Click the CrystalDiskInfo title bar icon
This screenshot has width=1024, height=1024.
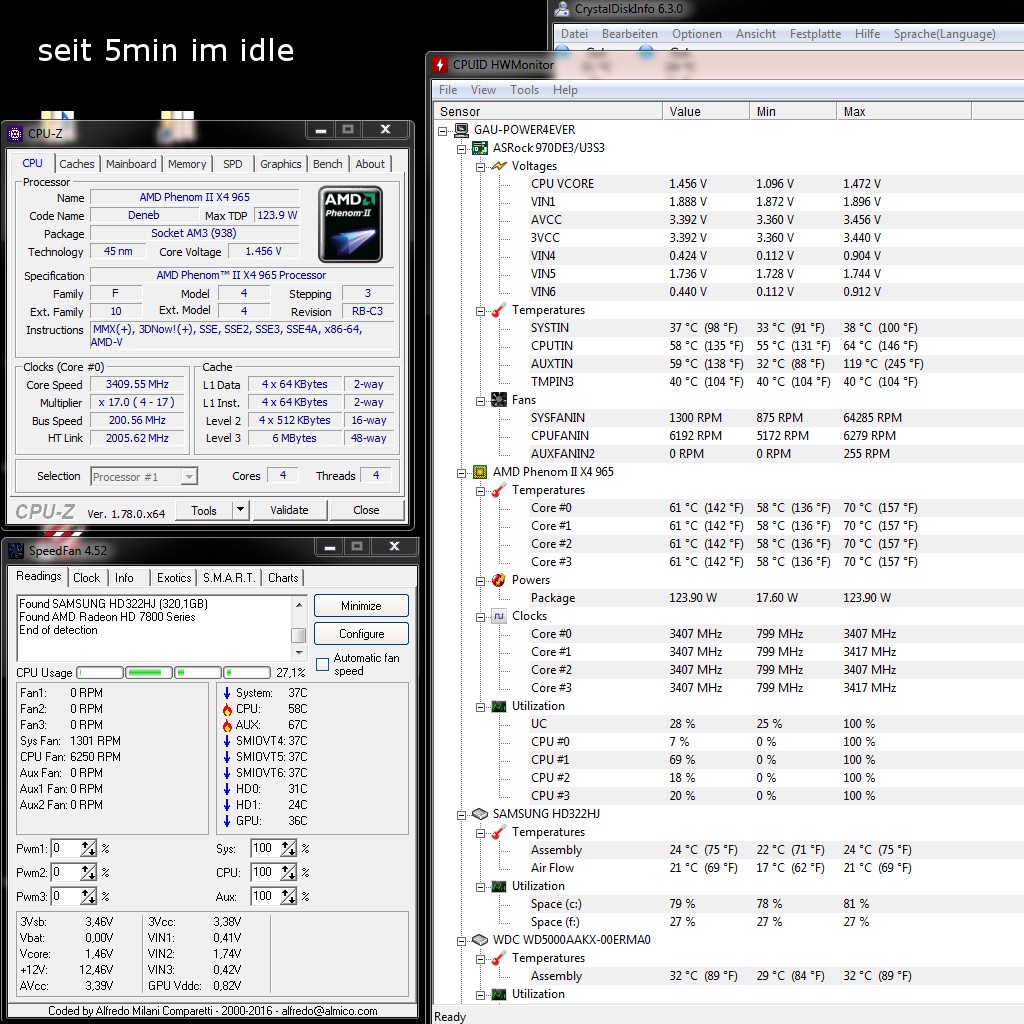(562, 9)
